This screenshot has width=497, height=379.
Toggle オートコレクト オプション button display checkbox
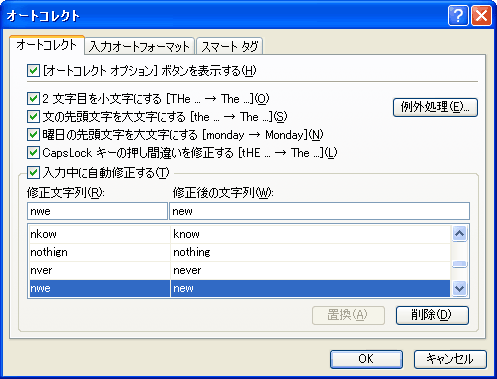(x=33, y=71)
